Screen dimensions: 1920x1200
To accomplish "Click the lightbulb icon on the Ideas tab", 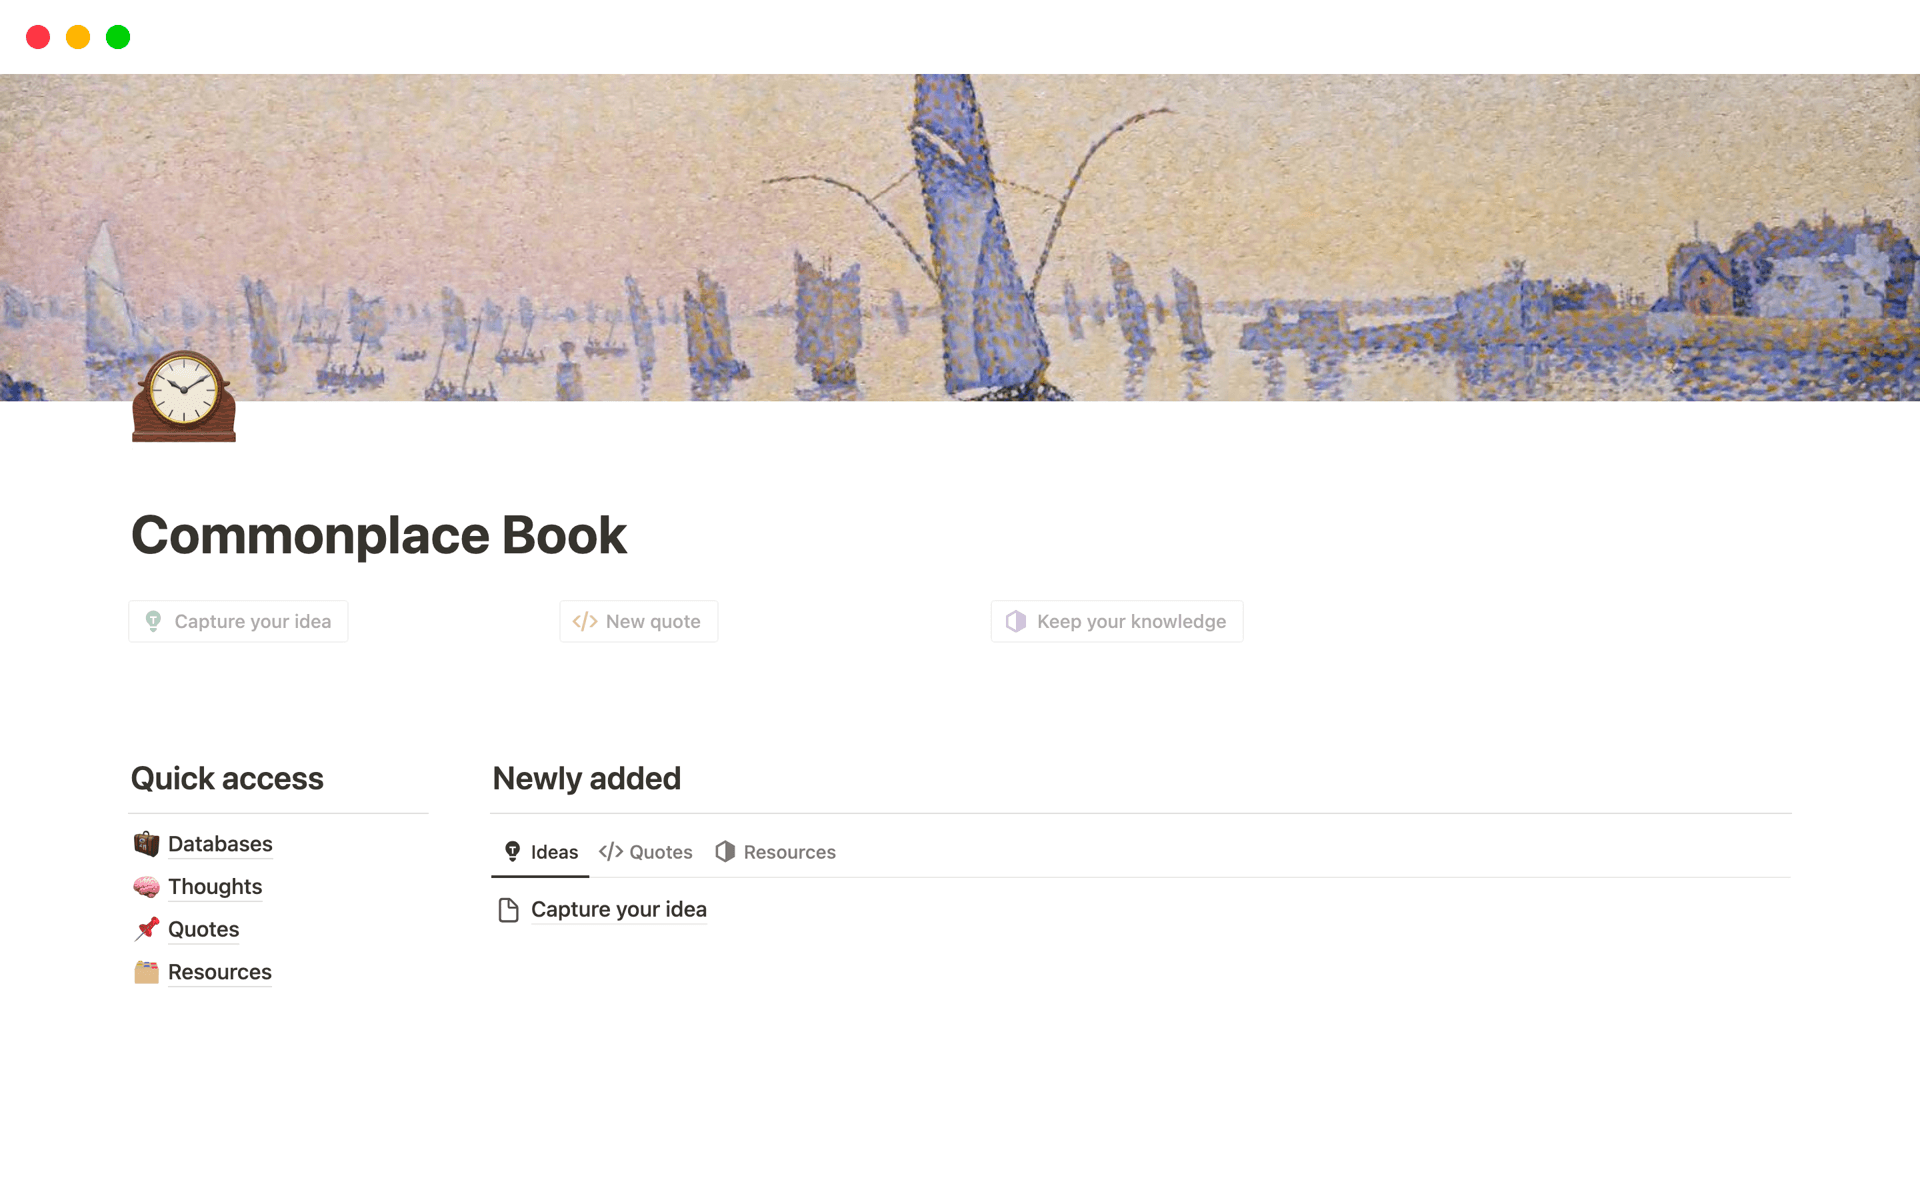I will [512, 851].
